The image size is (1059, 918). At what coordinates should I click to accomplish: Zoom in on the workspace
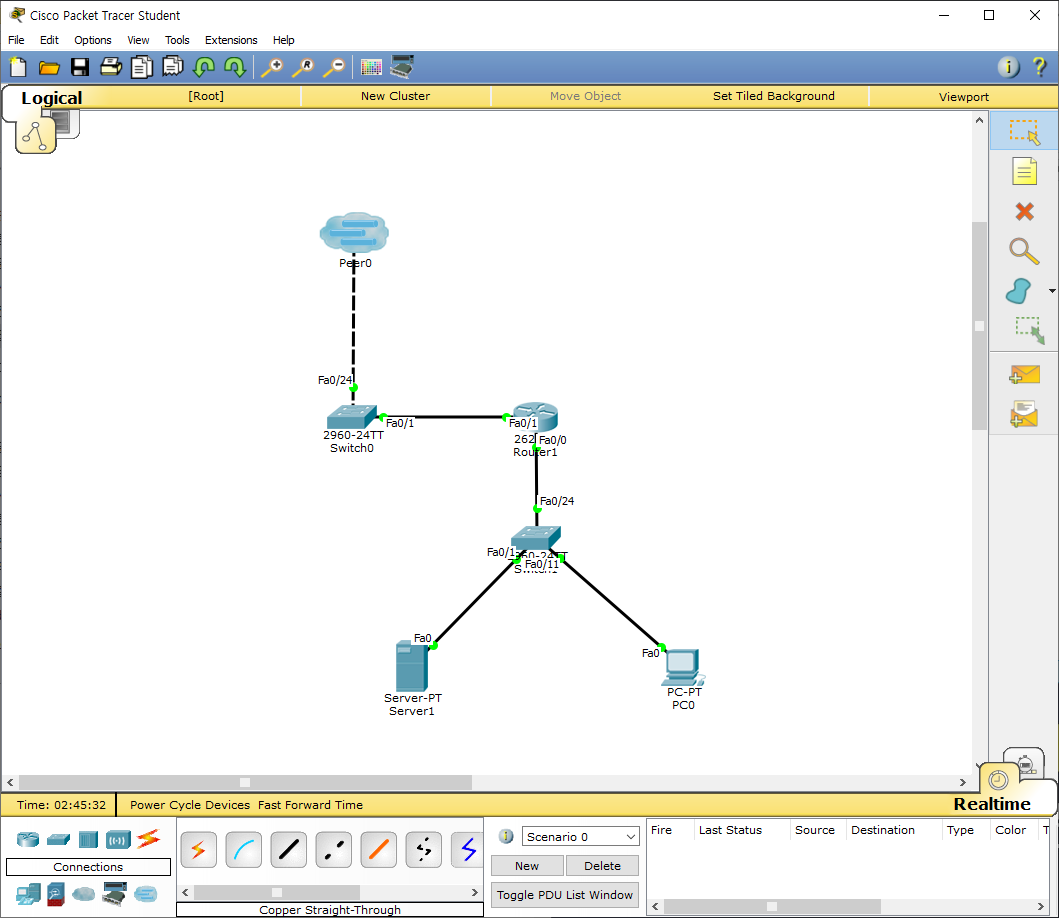[x=272, y=67]
